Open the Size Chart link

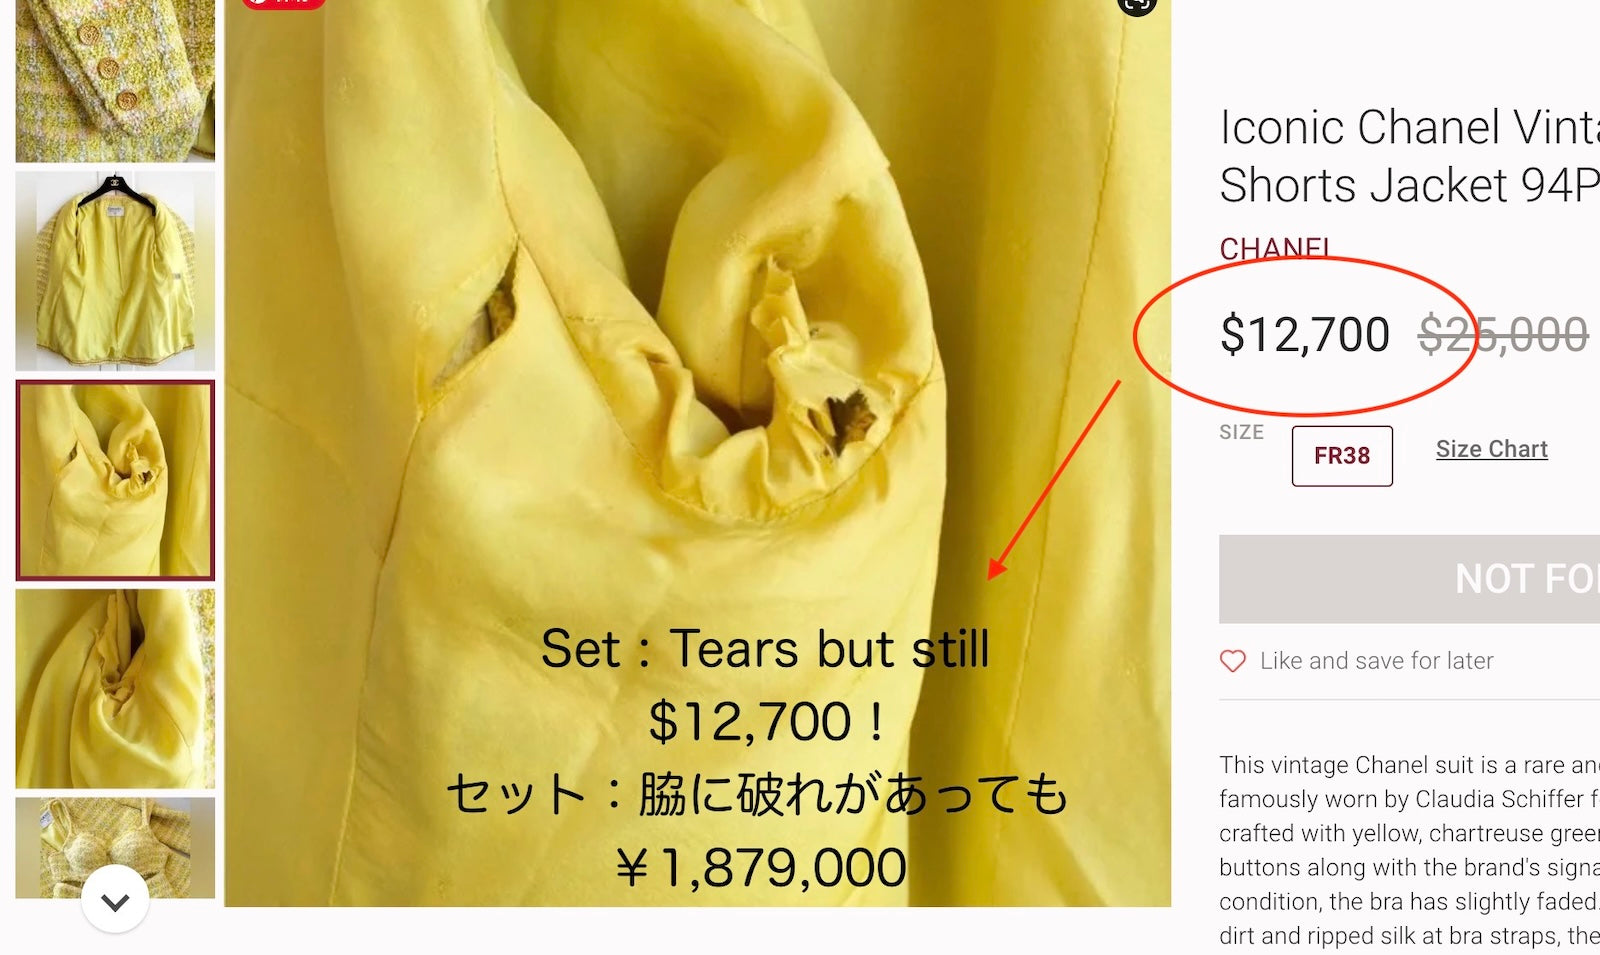pos(1492,449)
